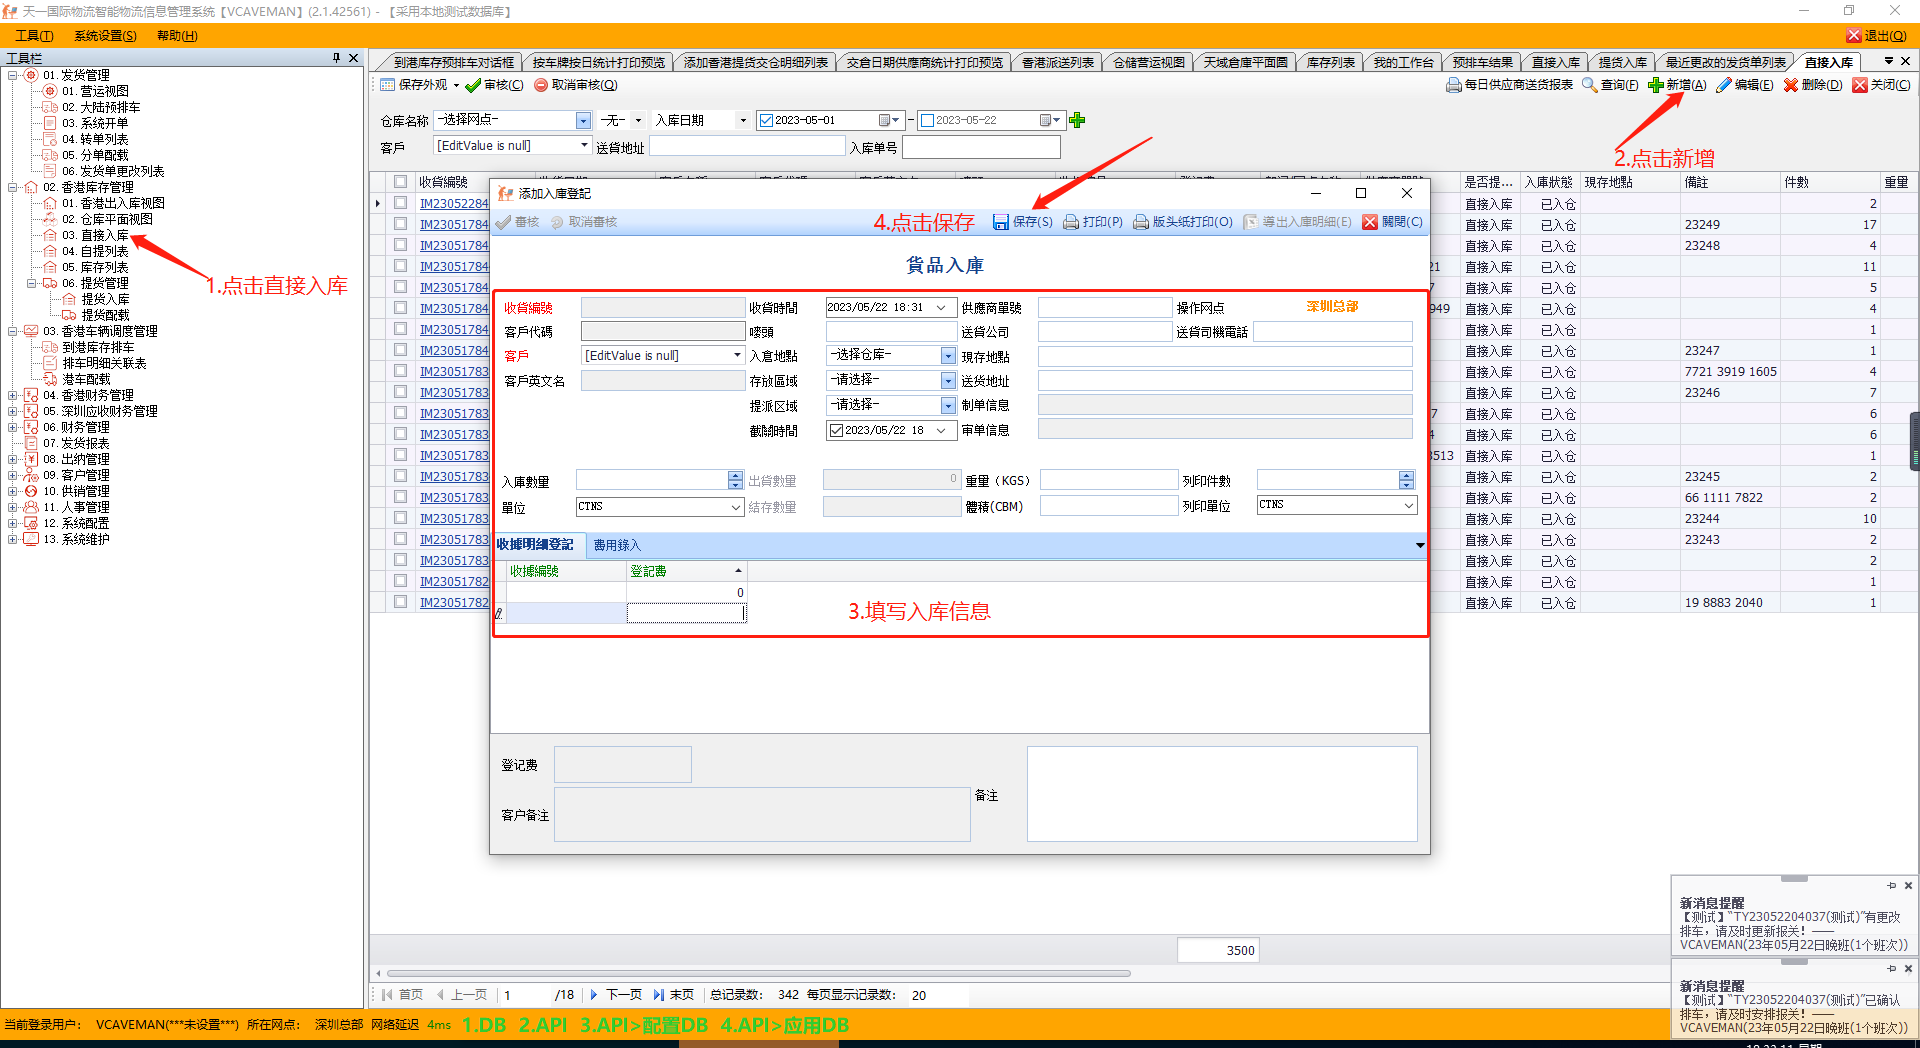Collapse the 01. 发货管理 tree node
Viewport: 1920px width, 1048px height.
(13, 75)
